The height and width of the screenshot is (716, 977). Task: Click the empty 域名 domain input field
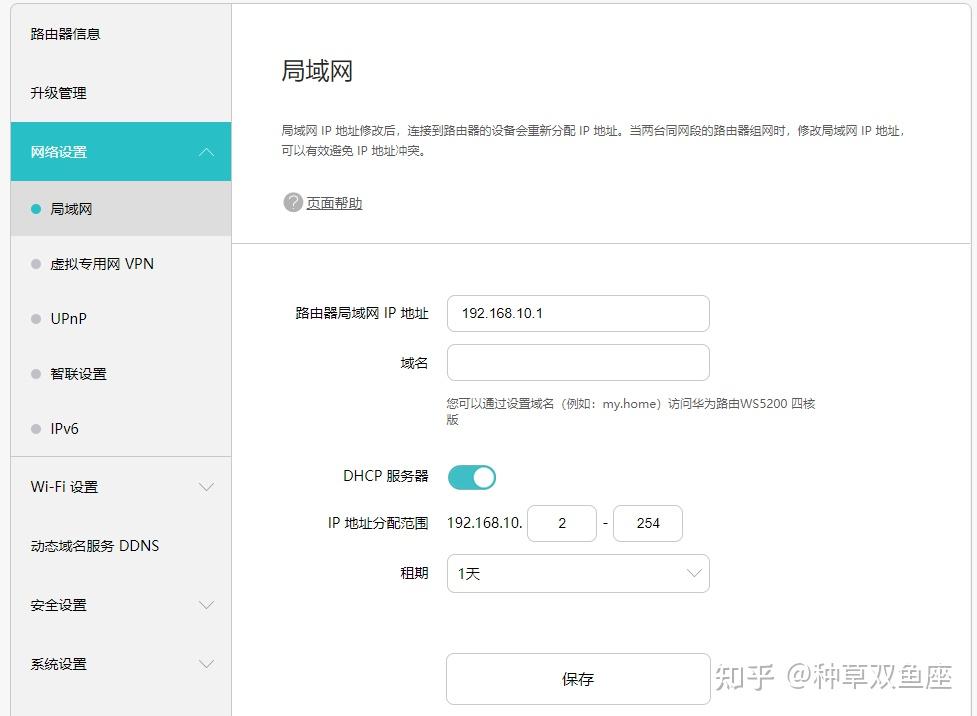click(x=577, y=362)
